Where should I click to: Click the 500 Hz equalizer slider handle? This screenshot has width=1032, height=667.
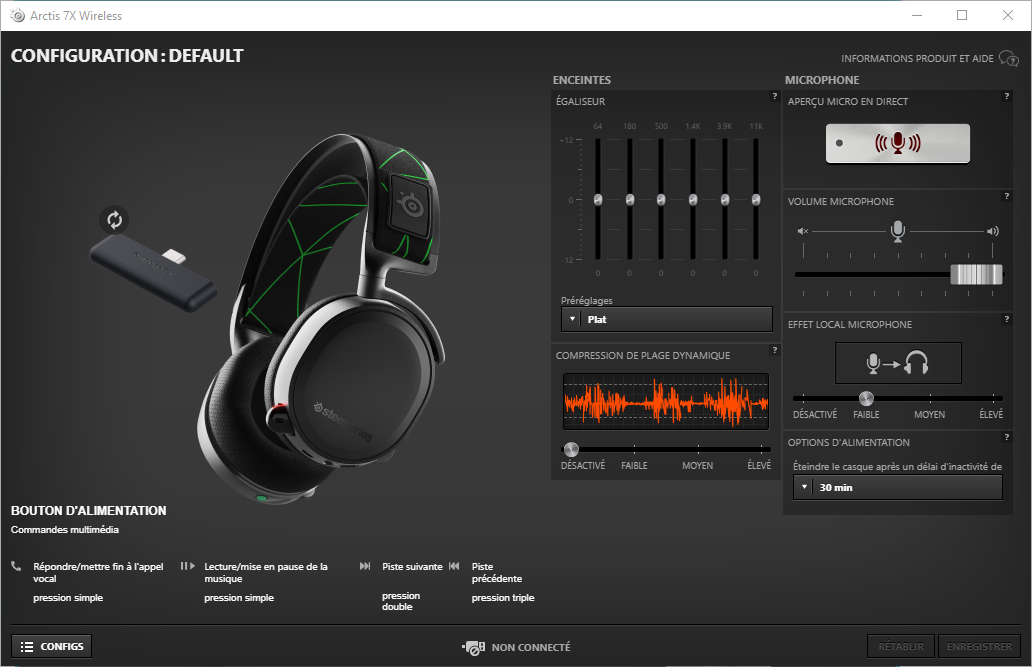pos(661,199)
